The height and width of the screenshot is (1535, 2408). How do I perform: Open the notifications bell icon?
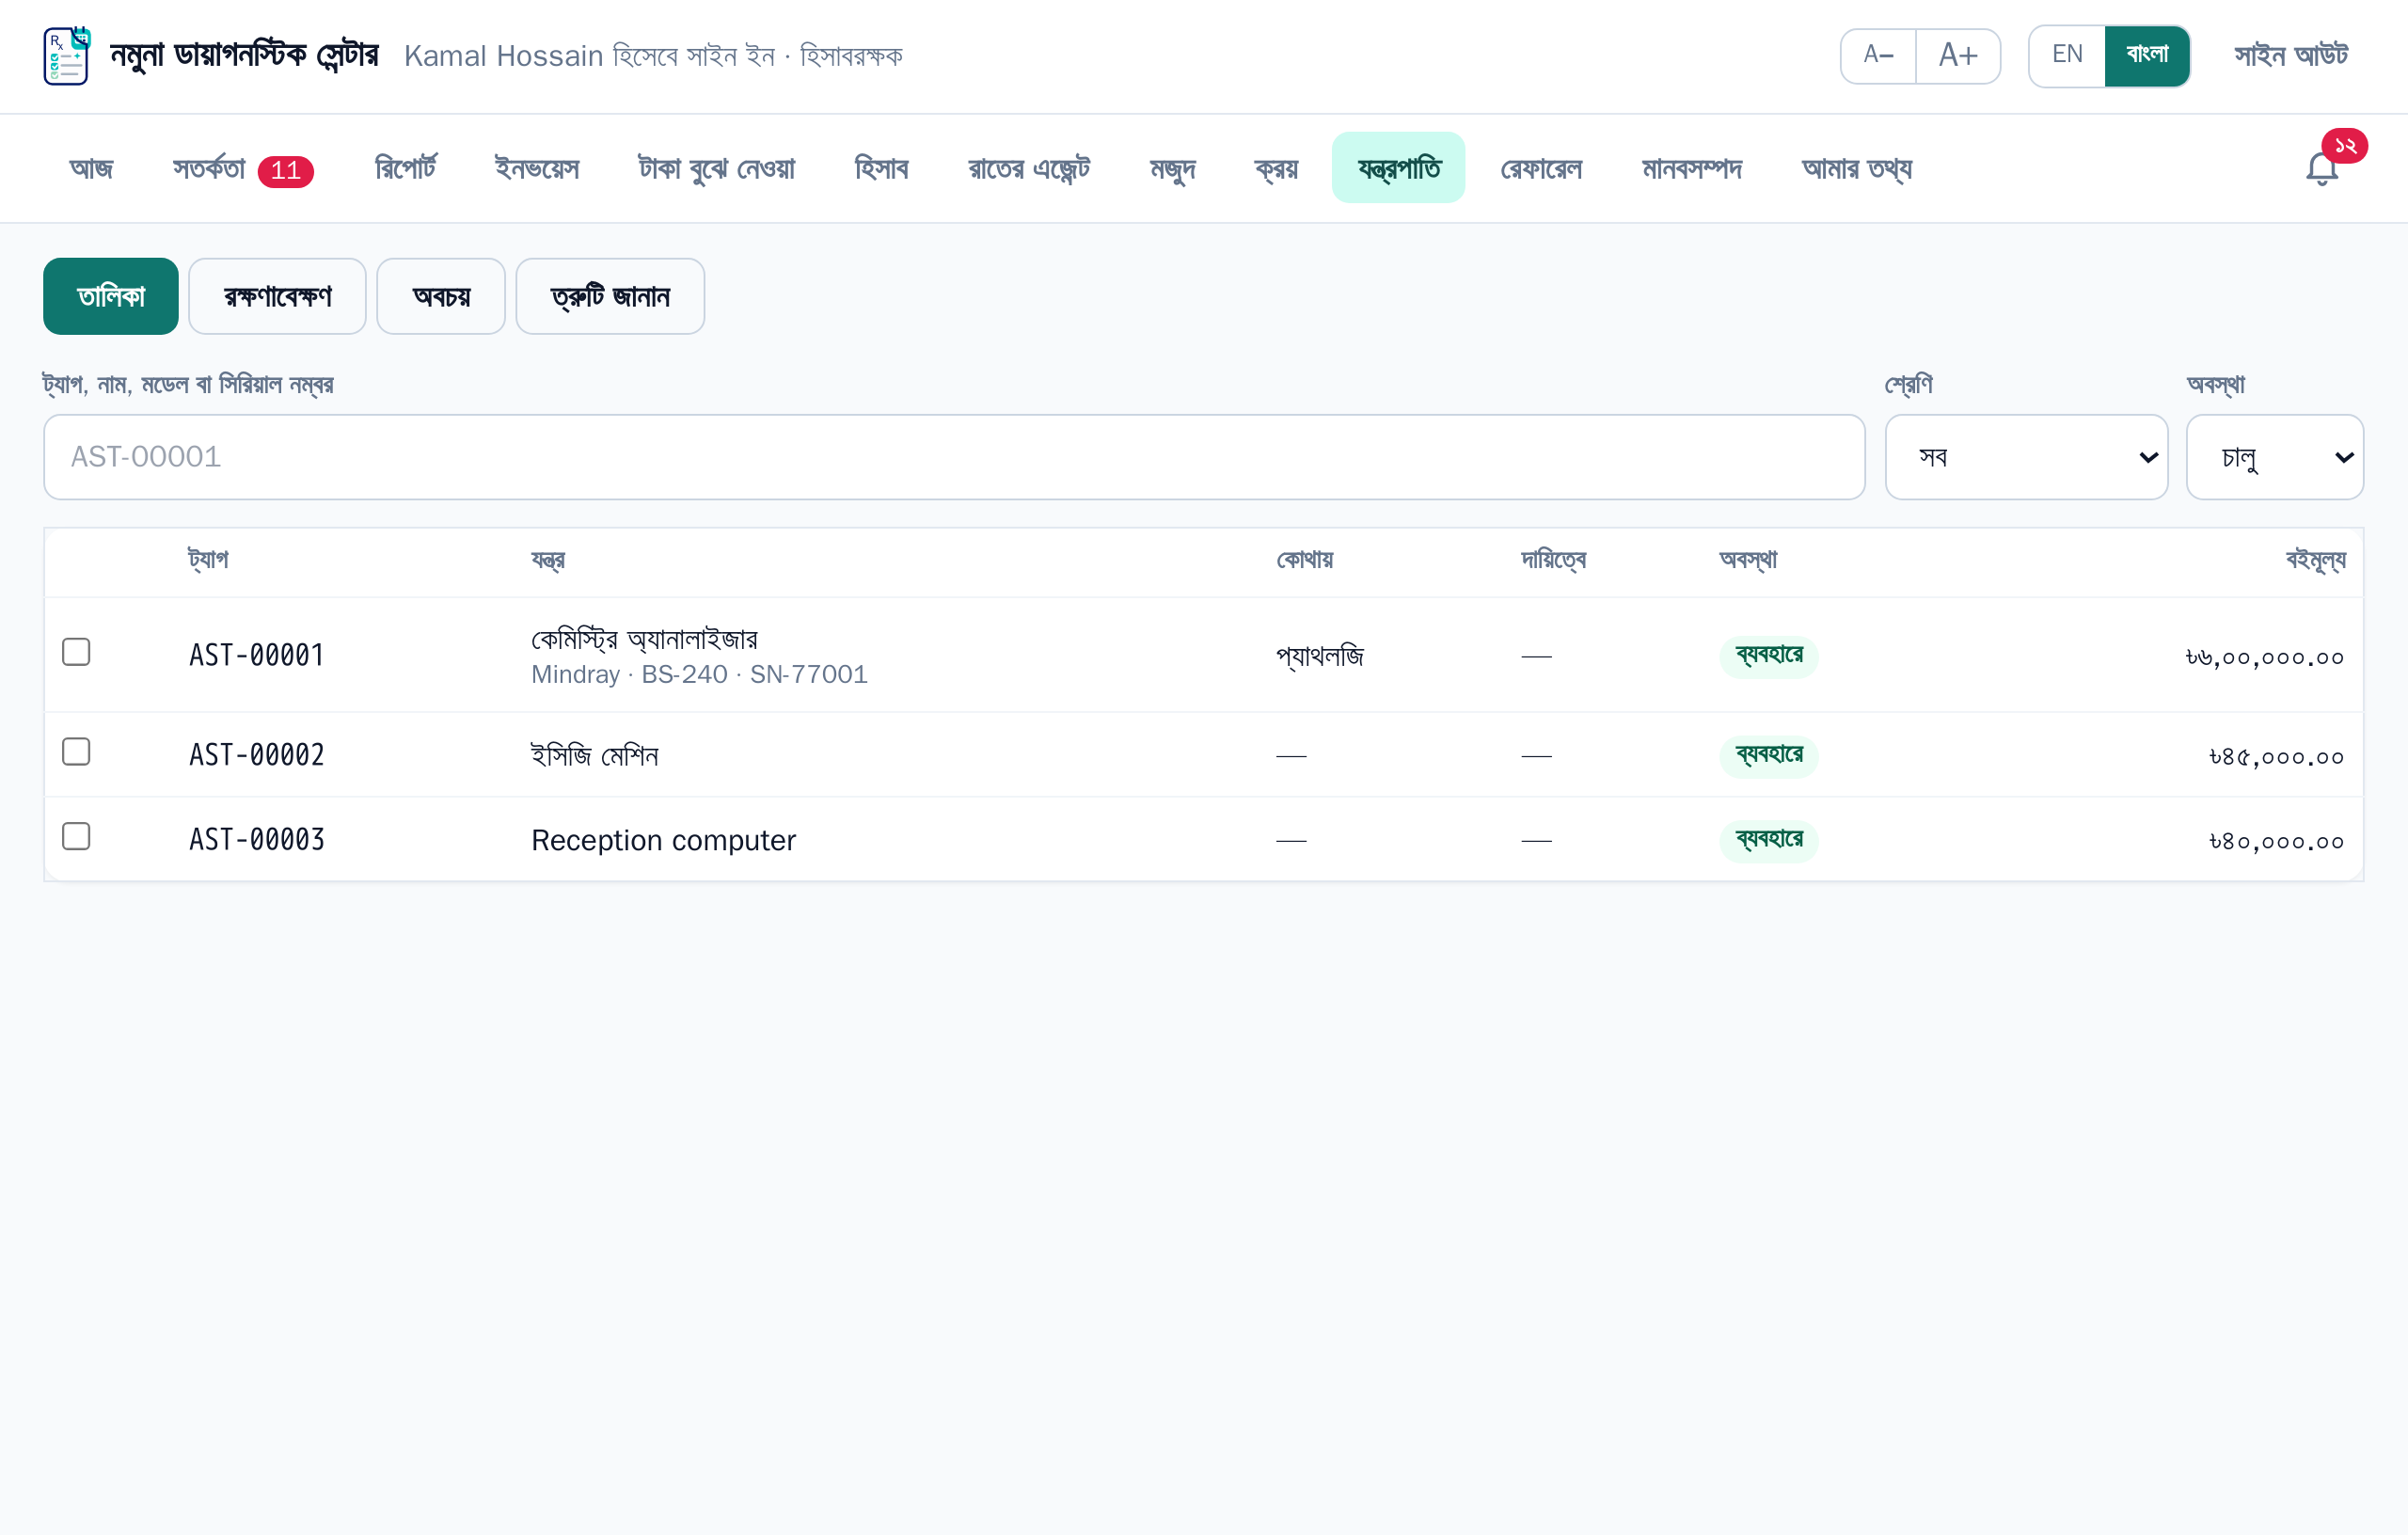tap(2322, 168)
